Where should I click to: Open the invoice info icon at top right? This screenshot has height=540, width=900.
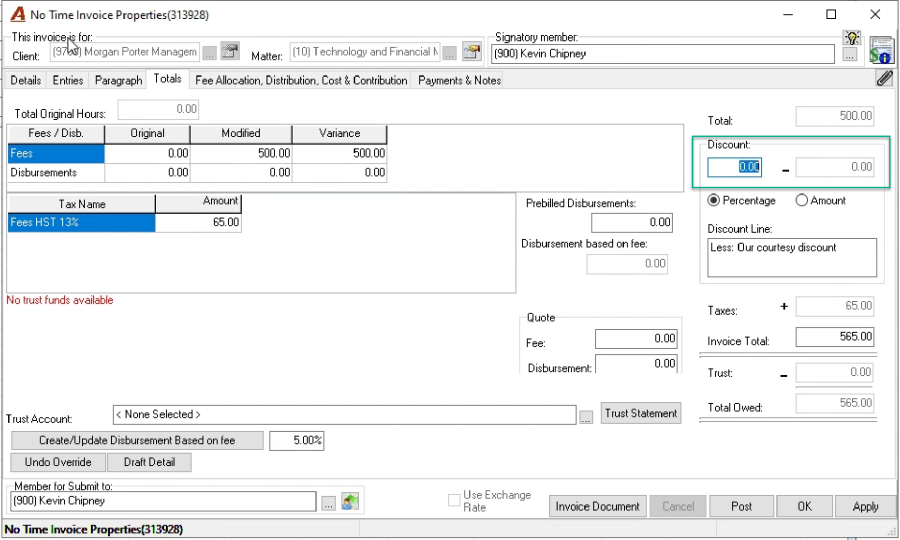pyautogui.click(x=882, y=51)
